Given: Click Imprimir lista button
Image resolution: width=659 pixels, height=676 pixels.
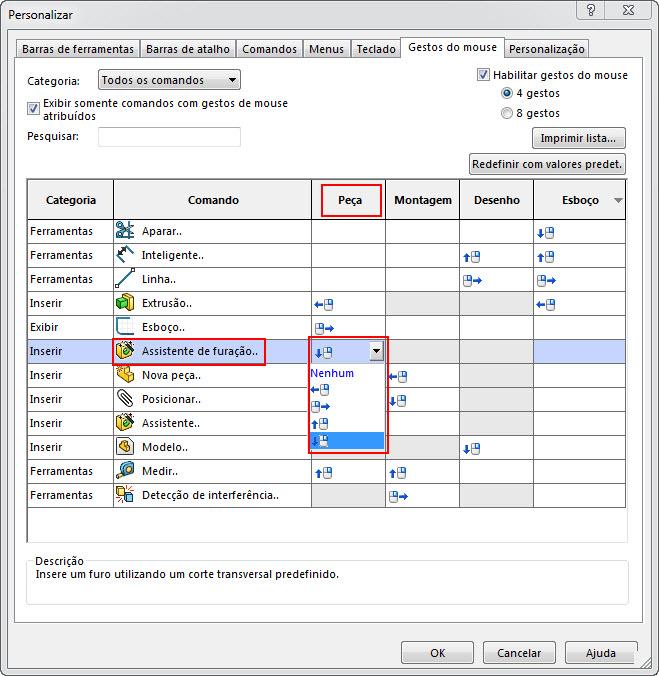Looking at the screenshot, I should point(578,138).
